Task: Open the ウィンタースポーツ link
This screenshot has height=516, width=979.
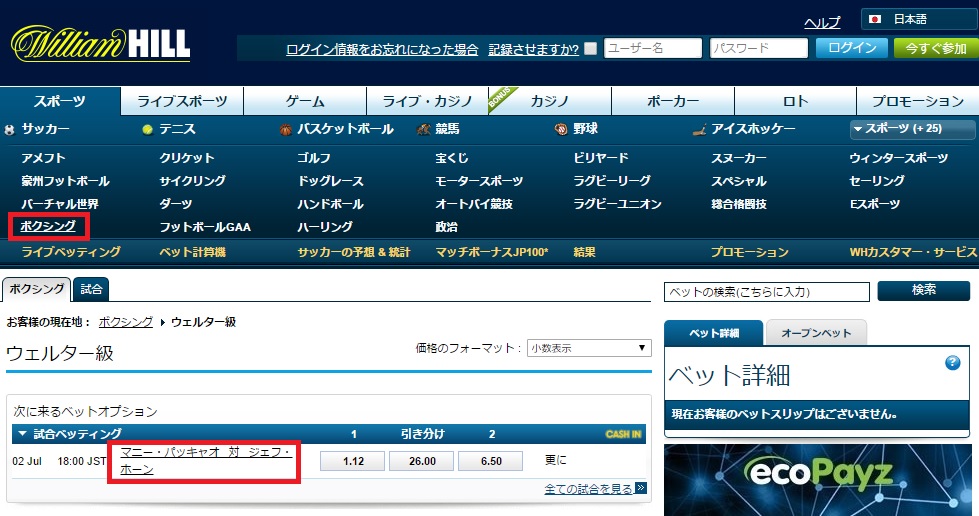Action: 898,158
